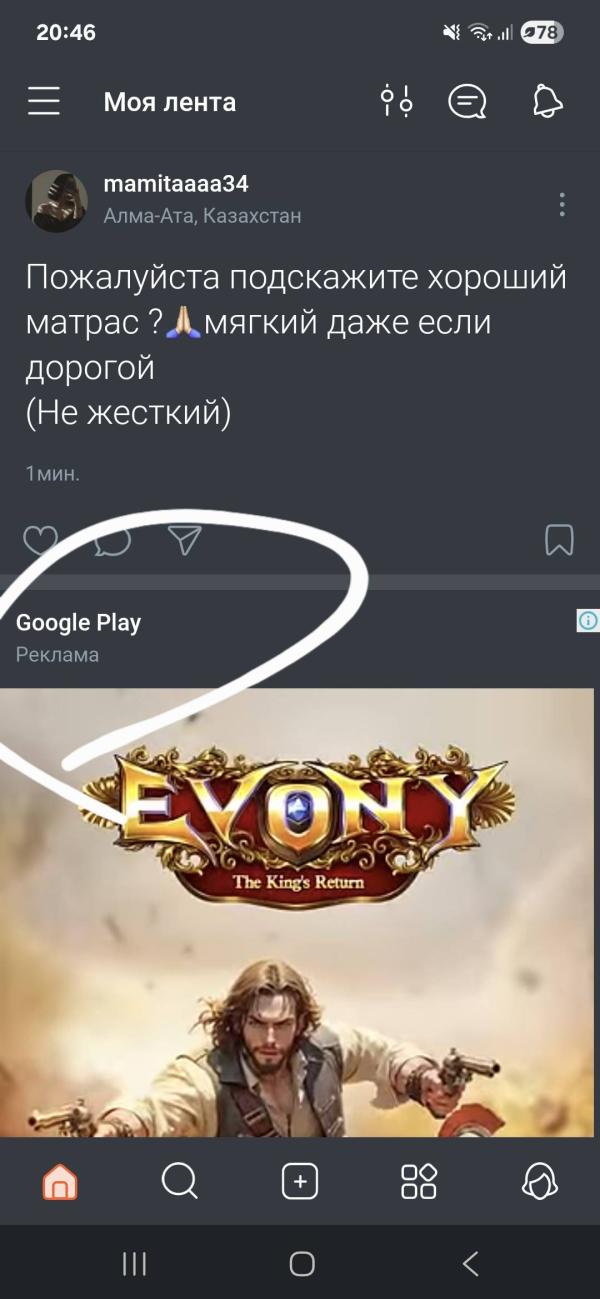Open mamitaaaa34's profile username
This screenshot has height=1299, width=600.
click(x=176, y=185)
